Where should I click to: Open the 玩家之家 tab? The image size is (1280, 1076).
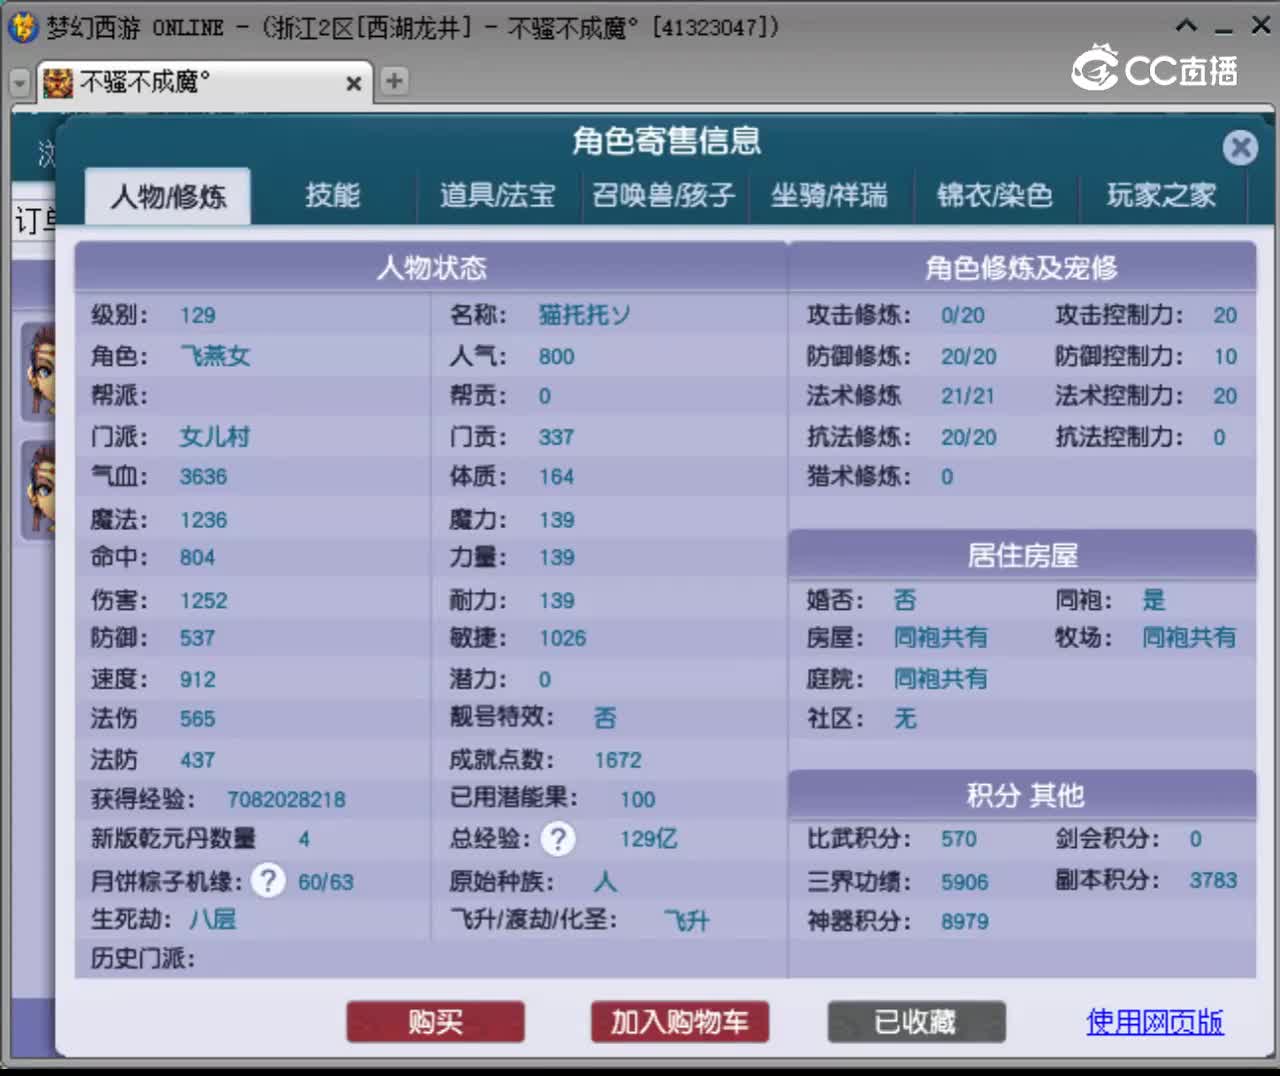[x=1161, y=195]
